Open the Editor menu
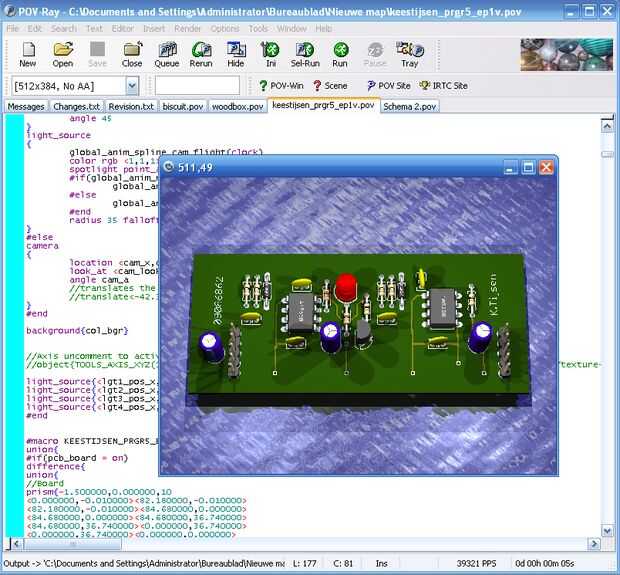 click(123, 28)
